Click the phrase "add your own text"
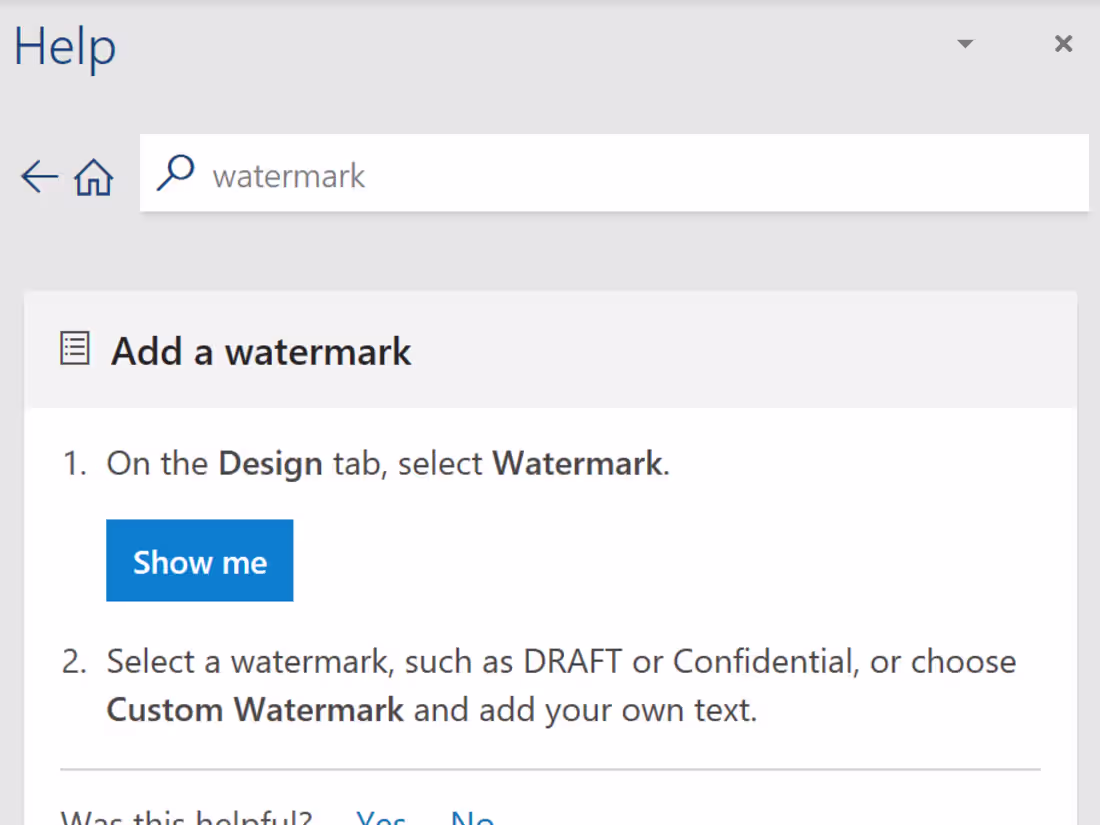The width and height of the screenshot is (1100, 825). click(x=617, y=710)
